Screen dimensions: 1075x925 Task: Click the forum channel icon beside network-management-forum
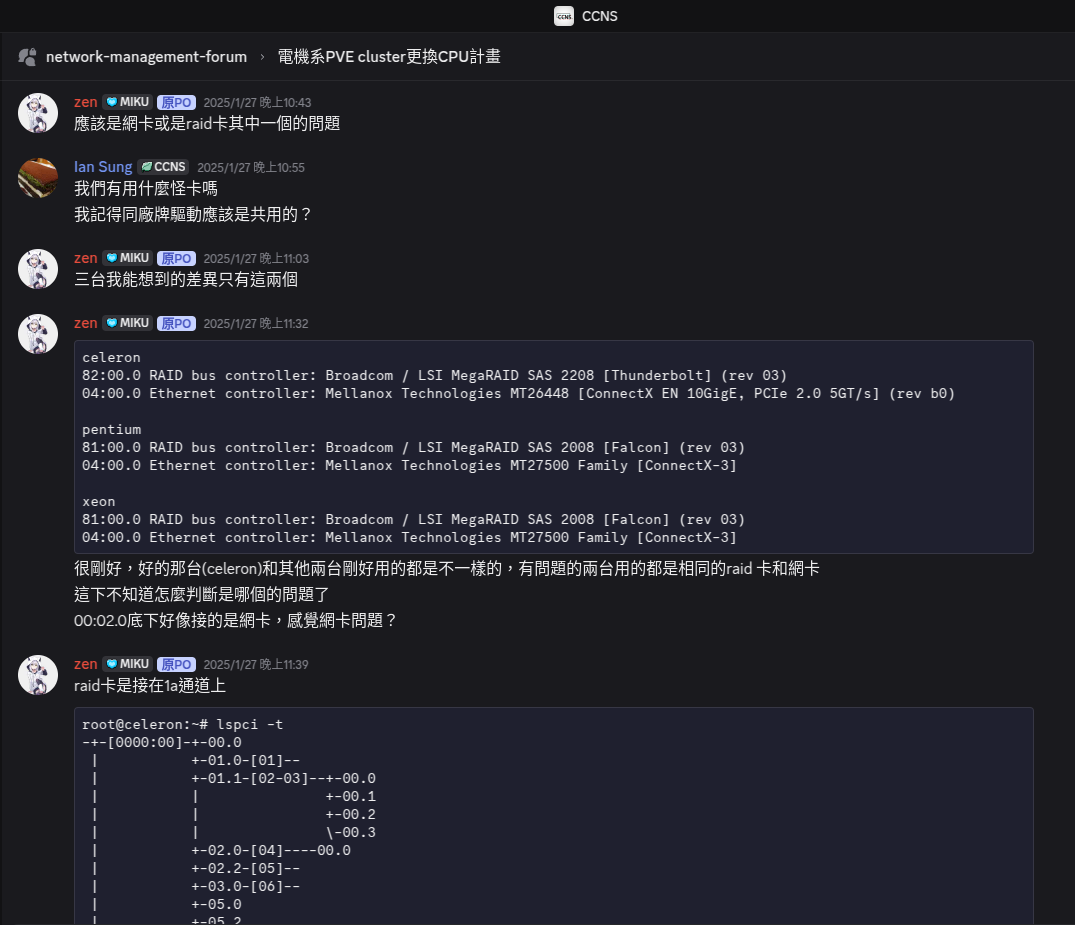[x=27, y=57]
